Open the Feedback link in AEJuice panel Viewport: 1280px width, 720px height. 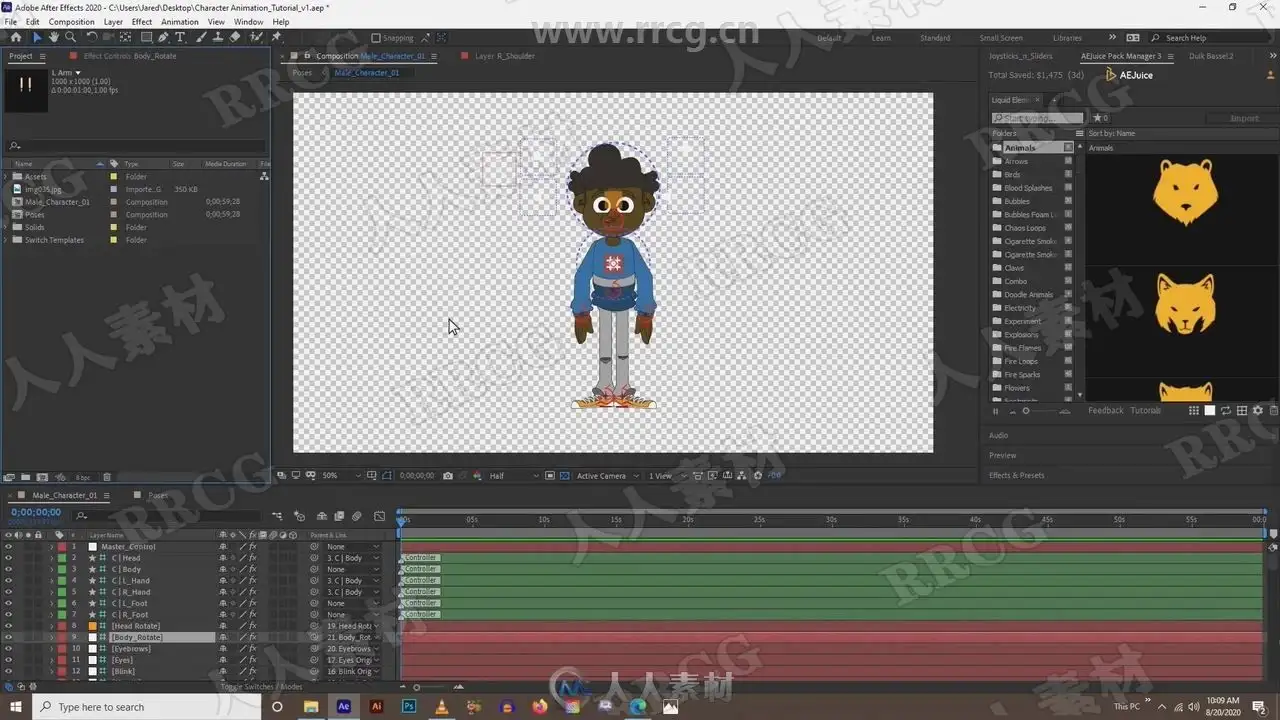point(1106,411)
